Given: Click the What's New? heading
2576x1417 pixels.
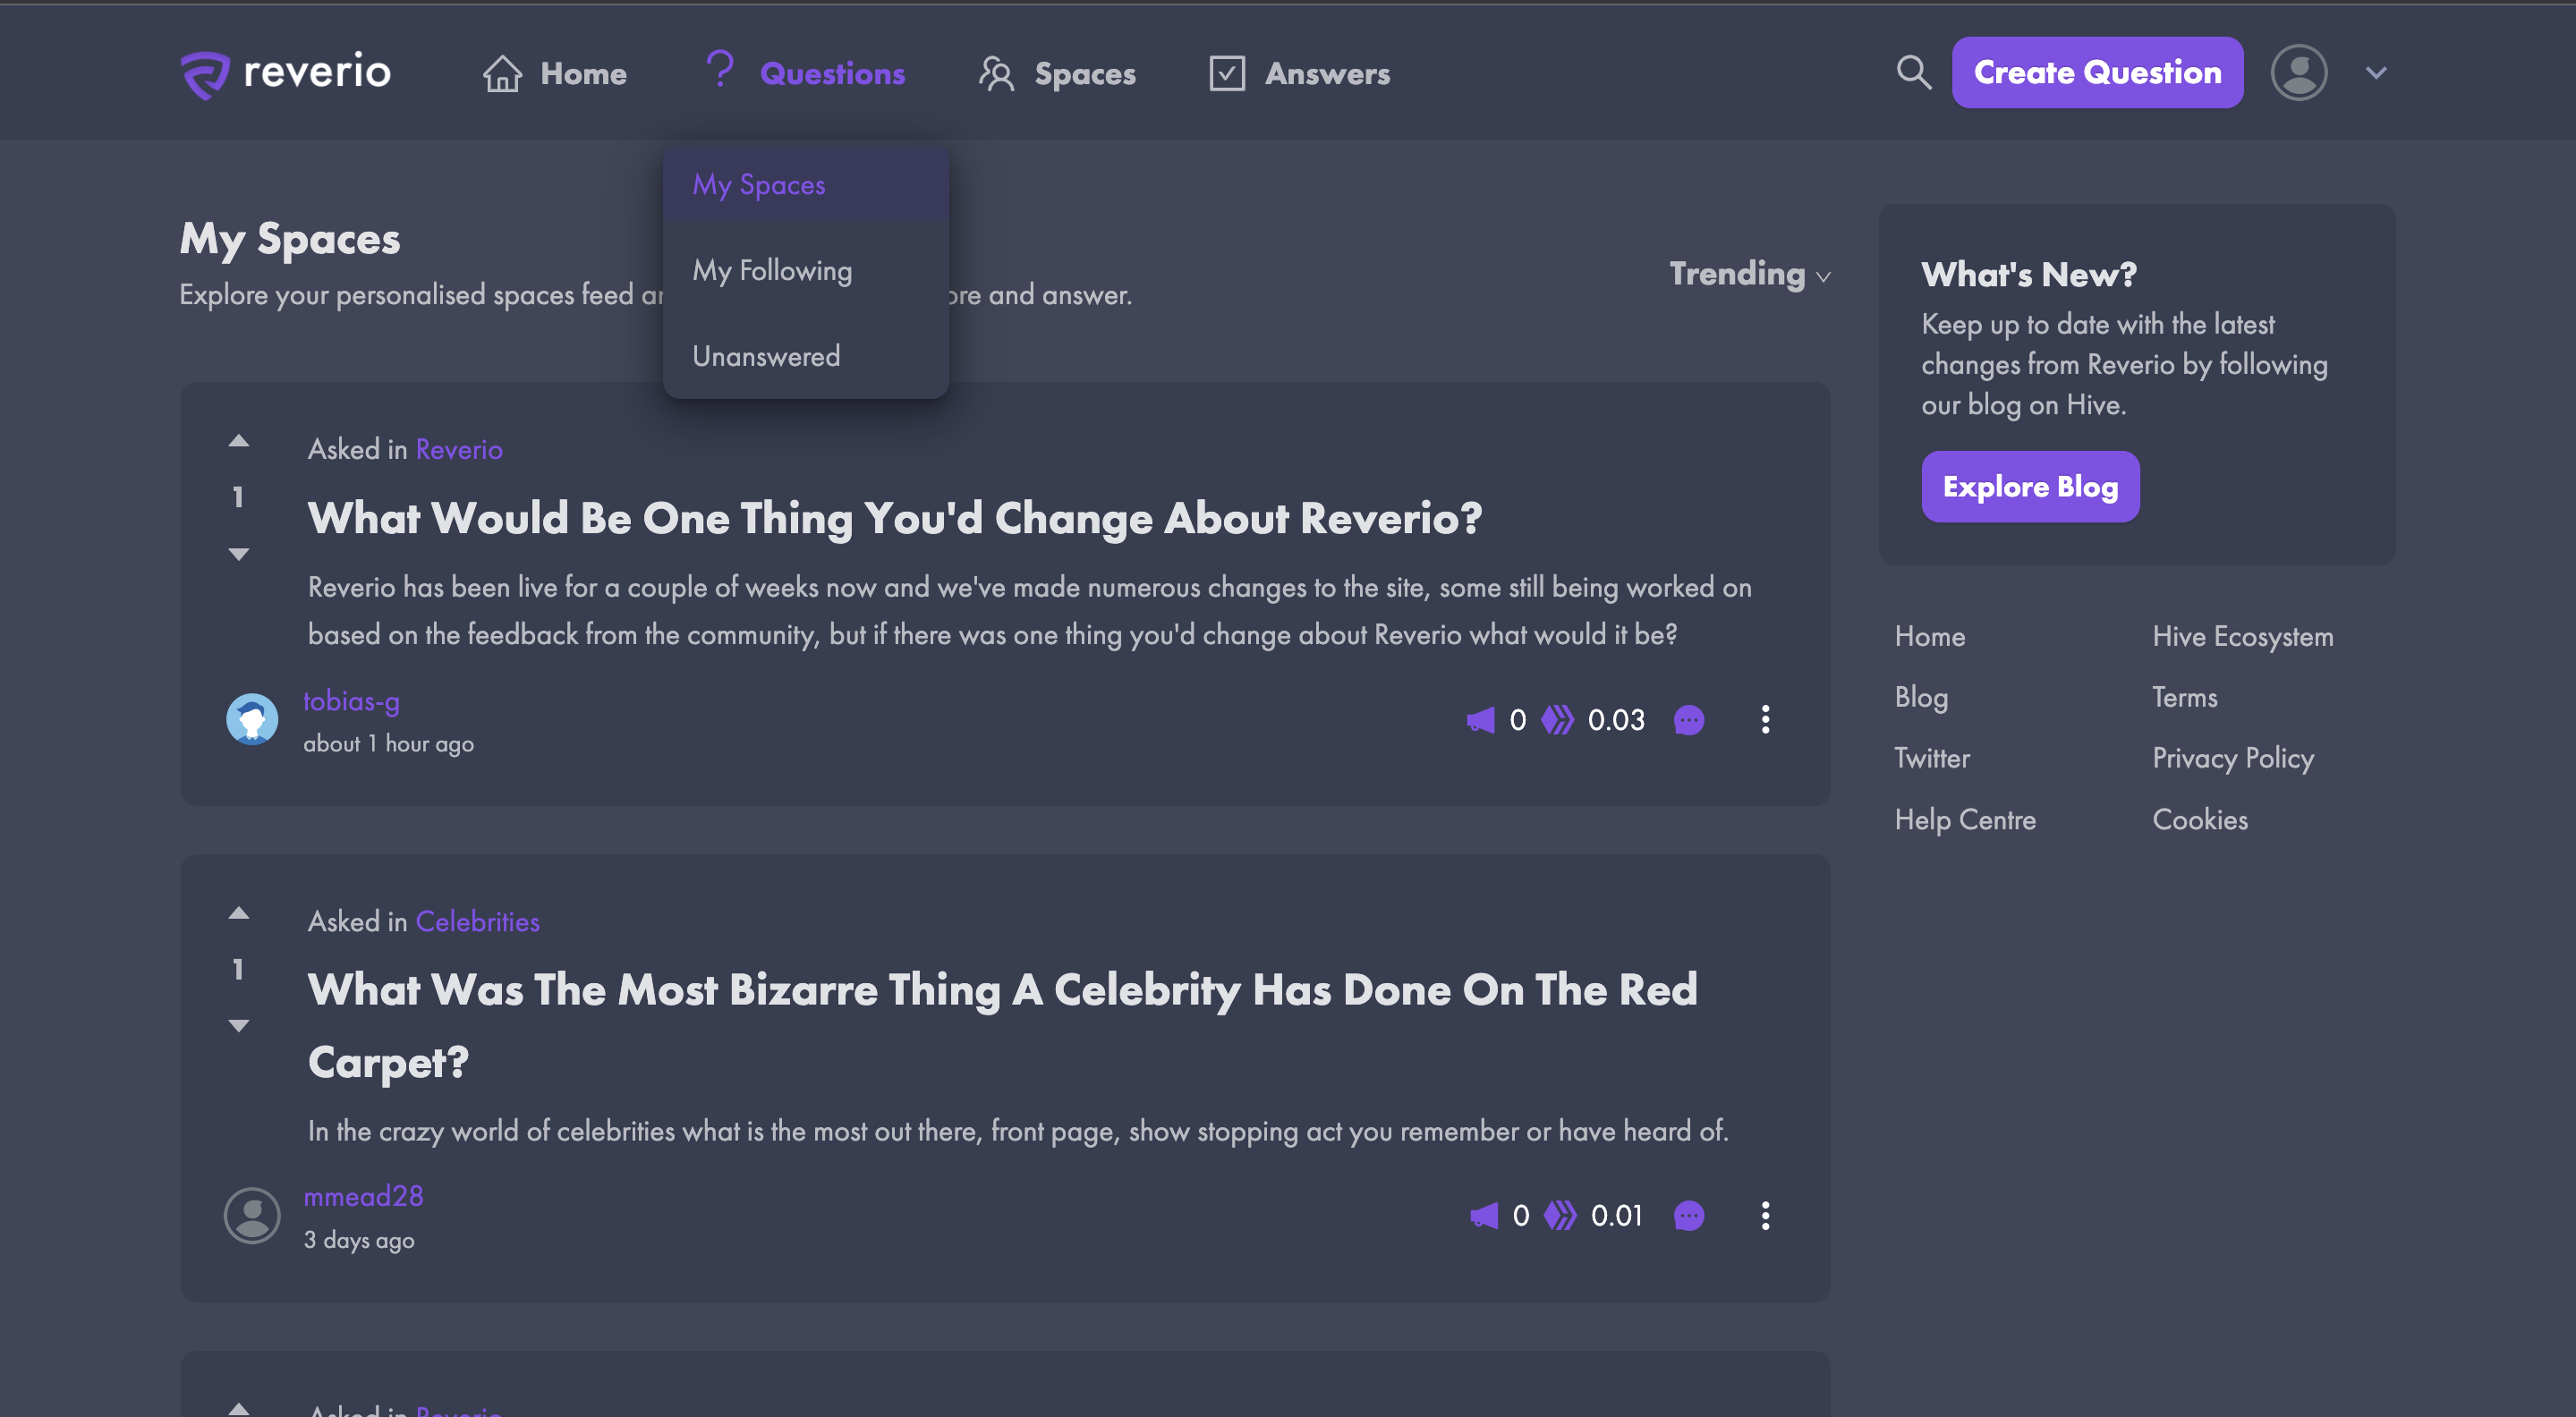Looking at the screenshot, I should click(x=2029, y=274).
